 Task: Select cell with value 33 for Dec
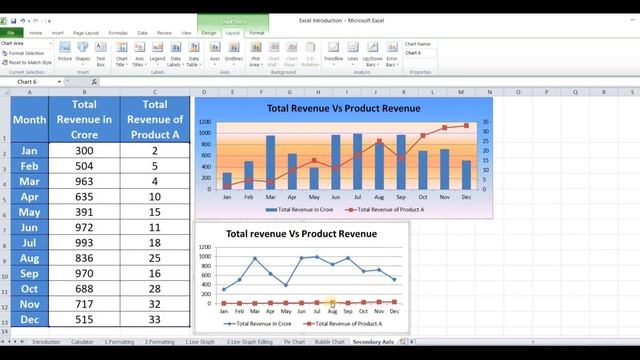coord(155,319)
